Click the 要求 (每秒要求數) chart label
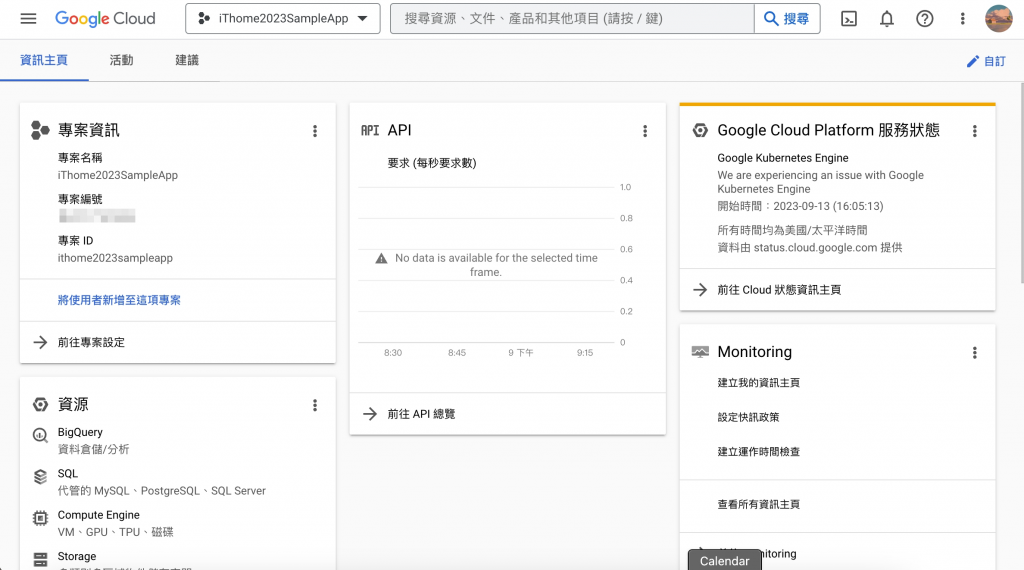The height and width of the screenshot is (570, 1024). pos(432,163)
